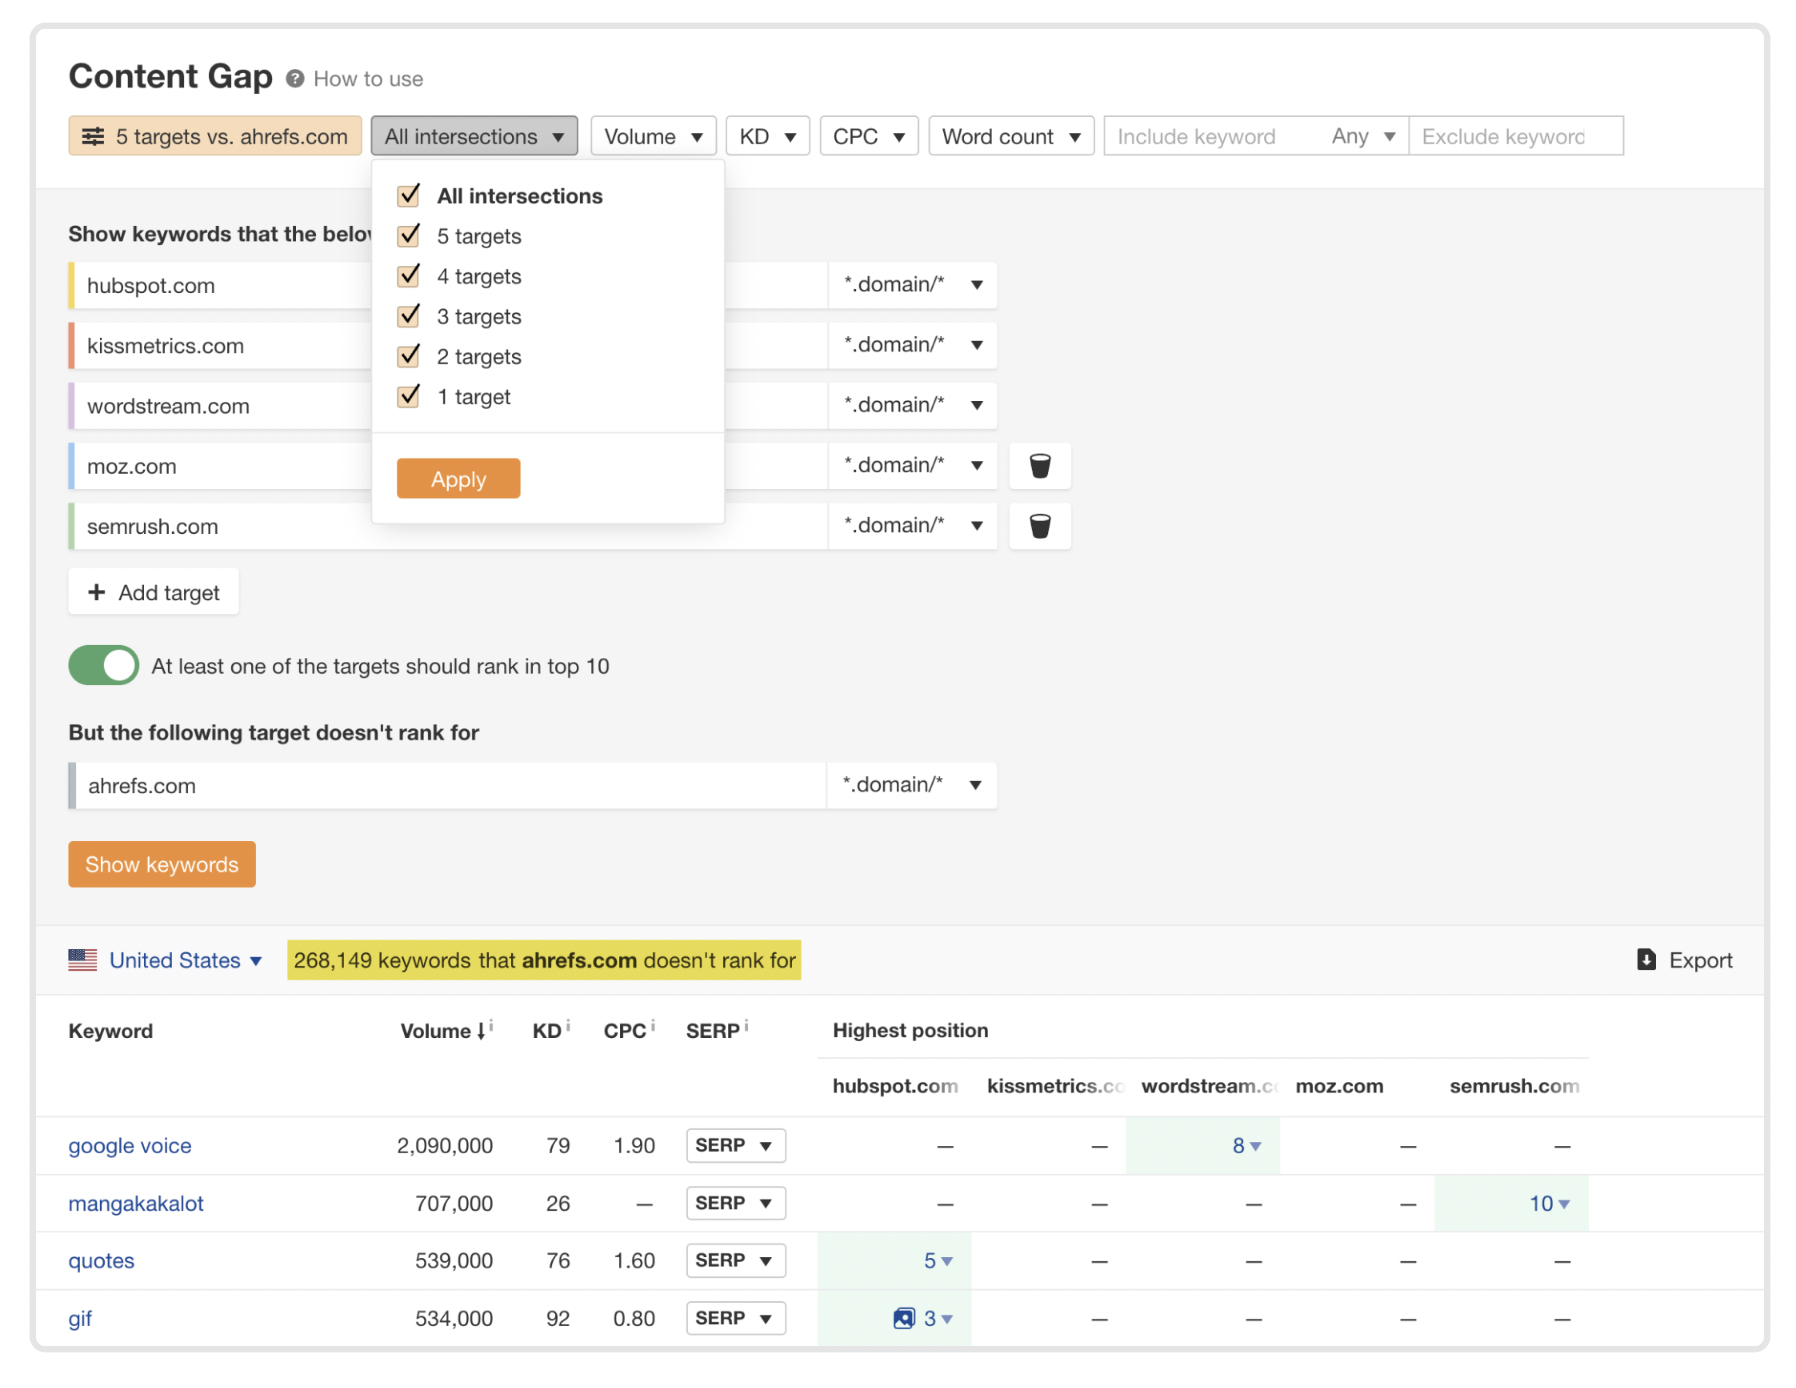
Task: Open the Volume filter dropdown
Action: pyautogui.click(x=653, y=137)
